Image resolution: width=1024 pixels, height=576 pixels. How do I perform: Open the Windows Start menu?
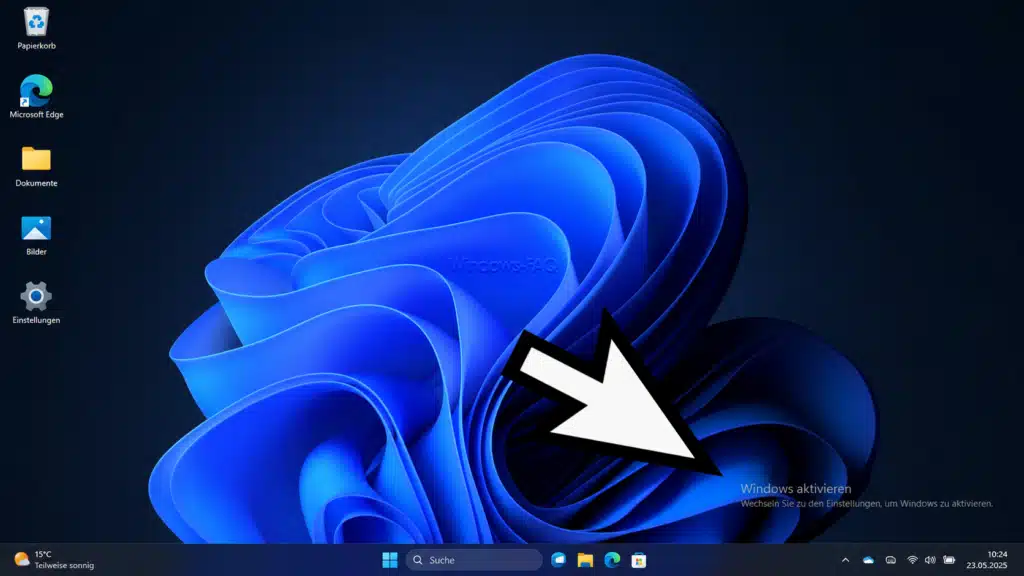coord(390,560)
